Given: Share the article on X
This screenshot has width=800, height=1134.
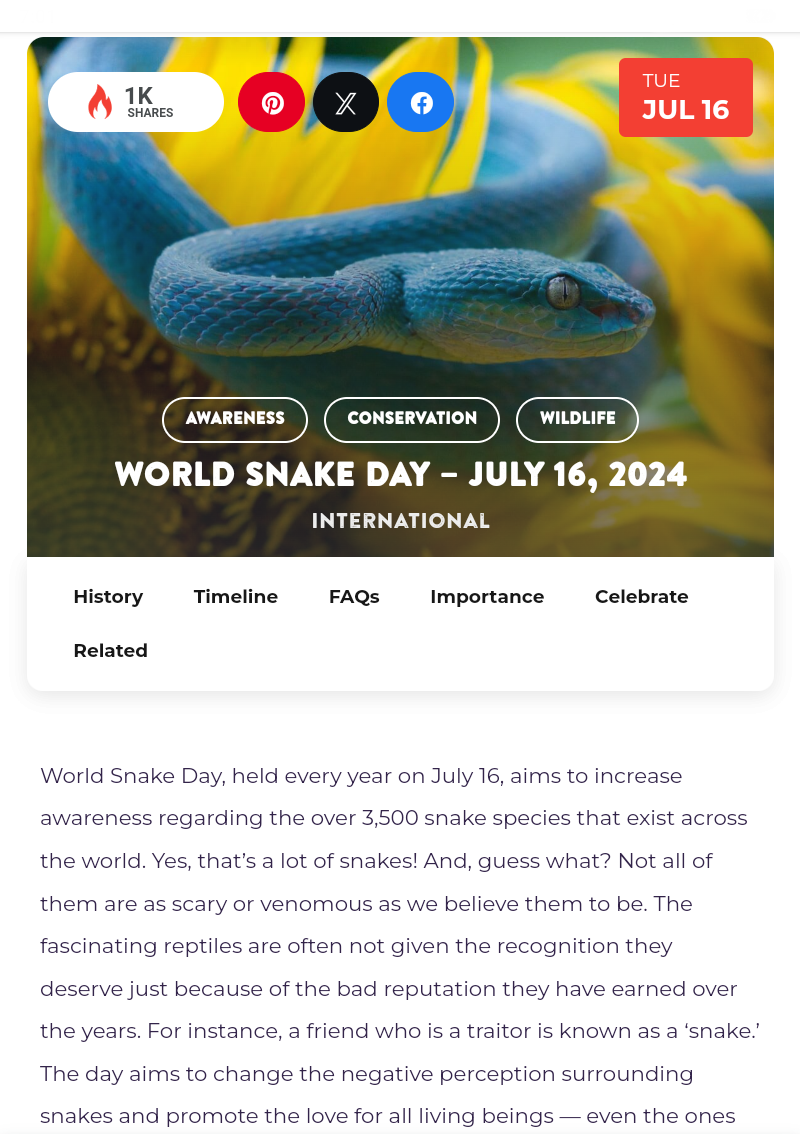Looking at the screenshot, I should pos(345,102).
